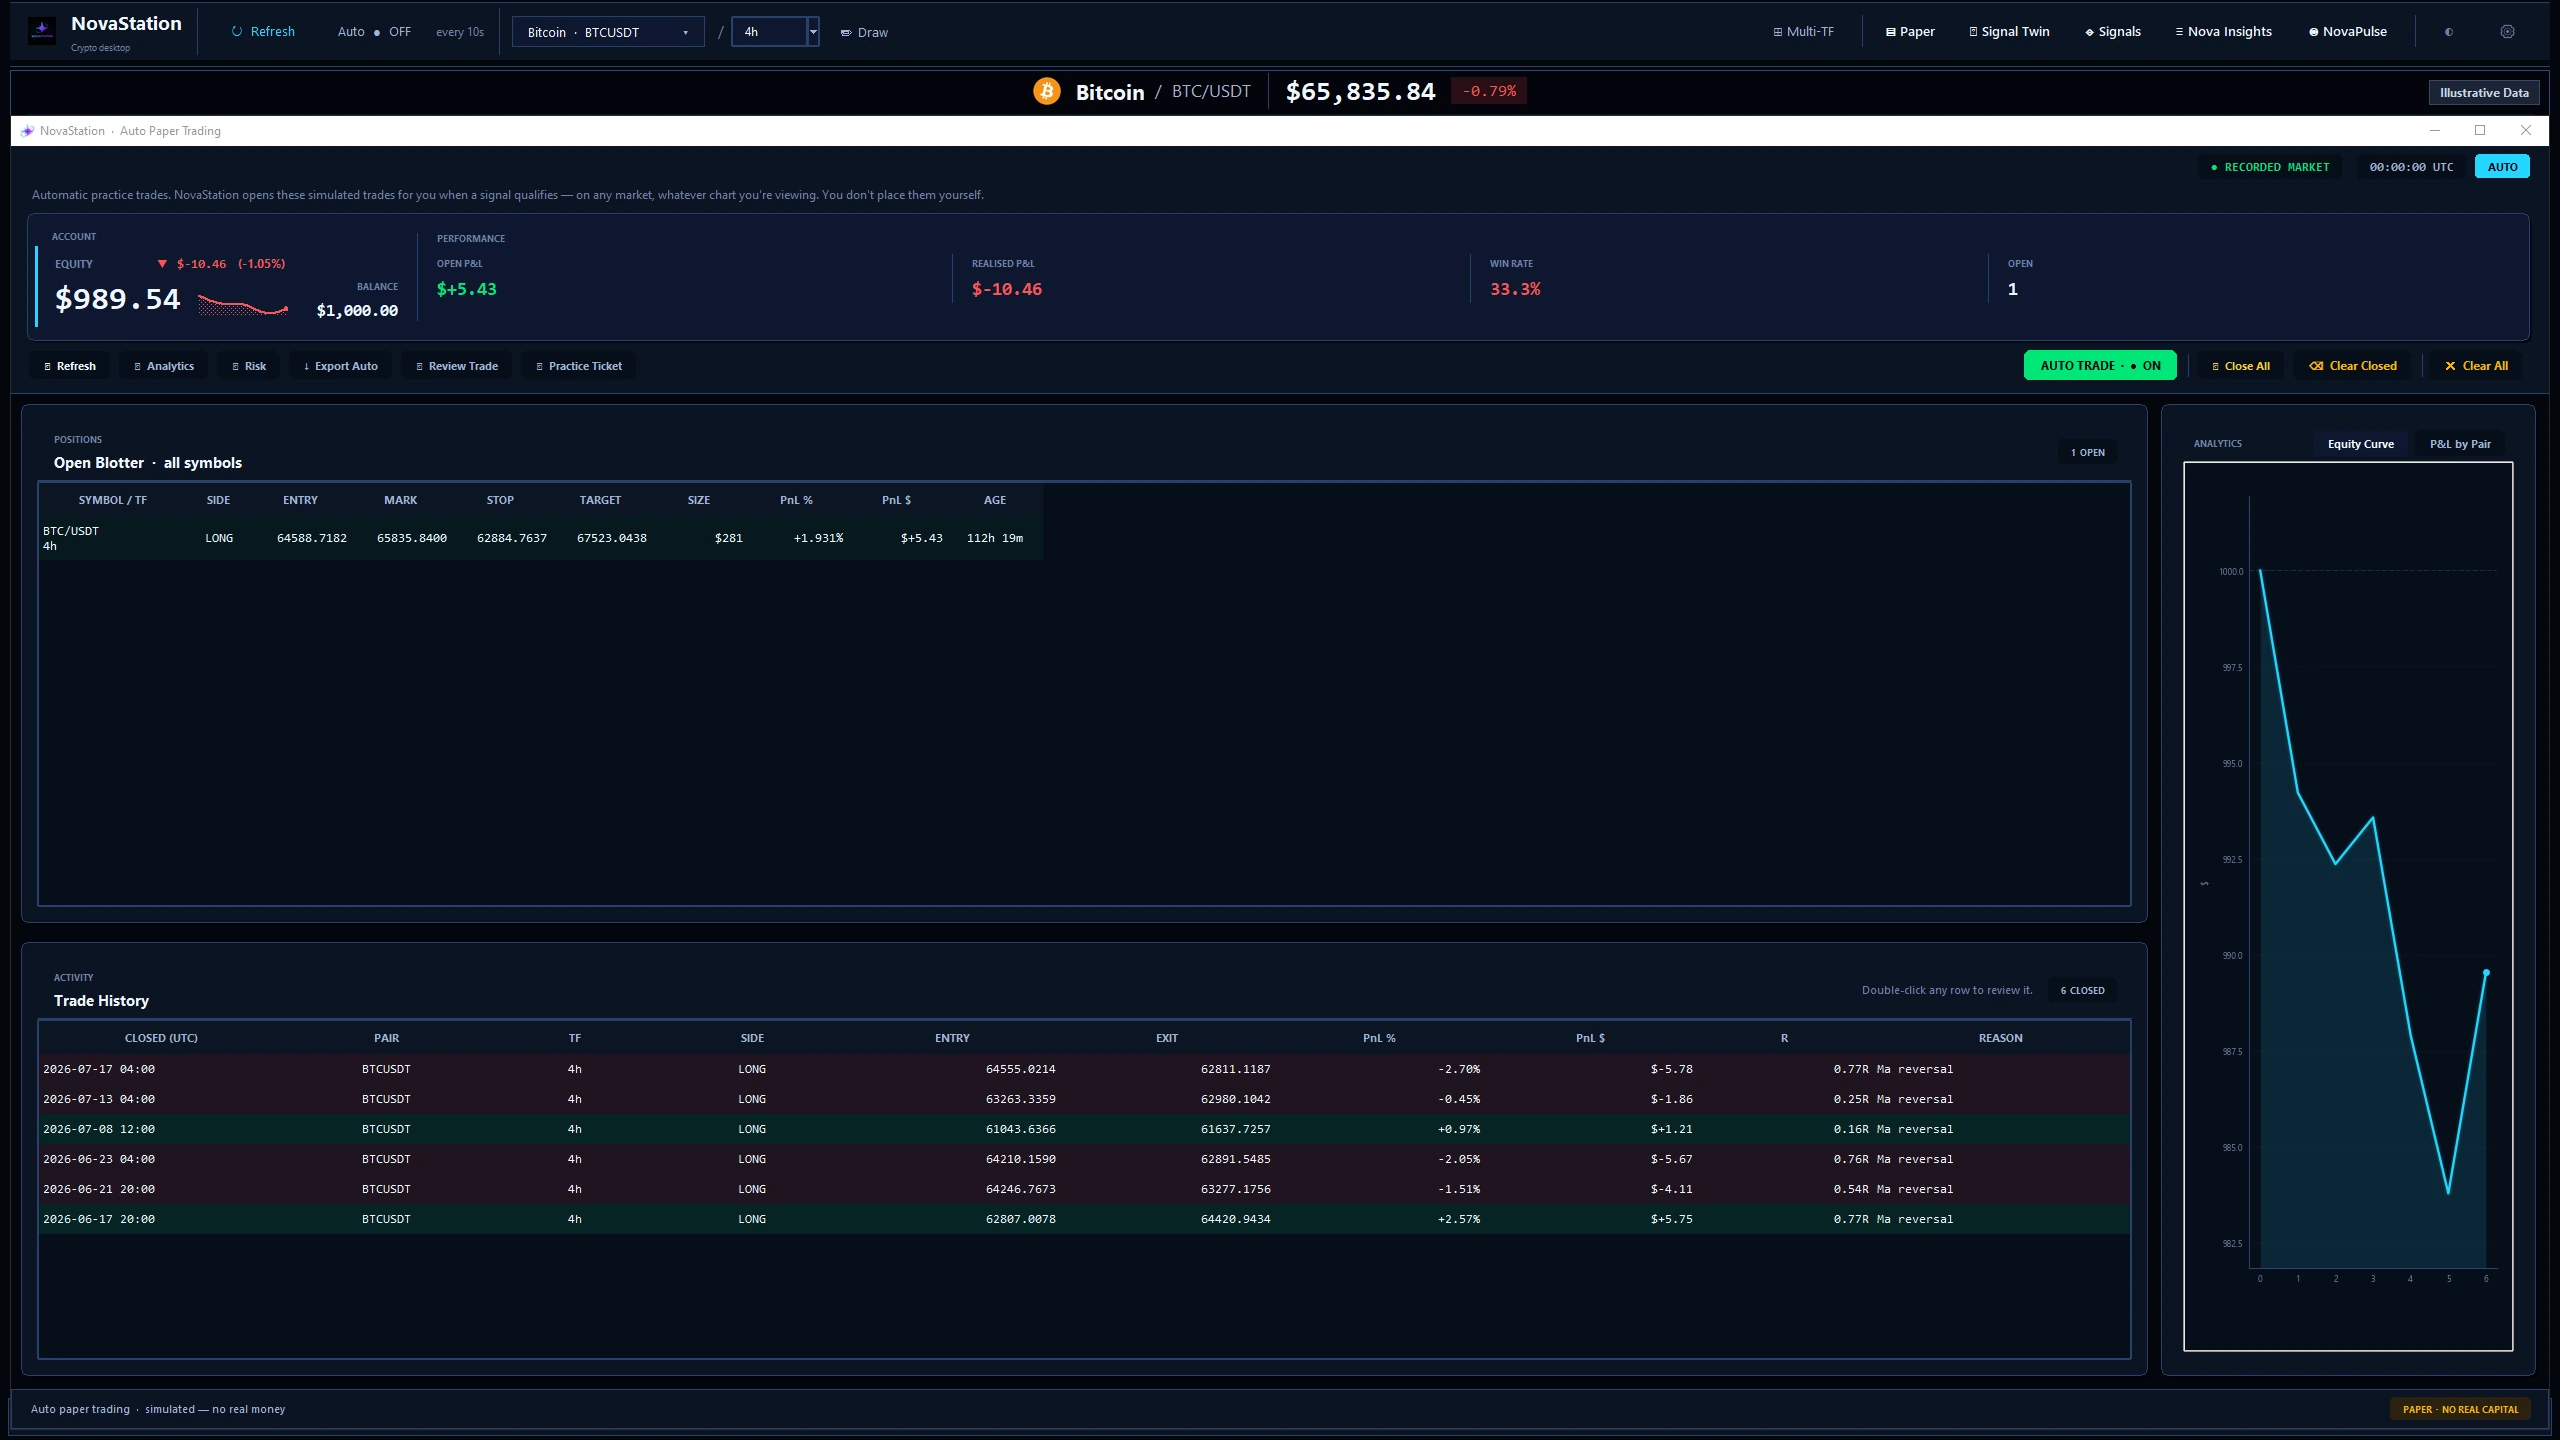The width and height of the screenshot is (2560, 1440).
Task: Click the equity curve chart area
Action: 2348,906
